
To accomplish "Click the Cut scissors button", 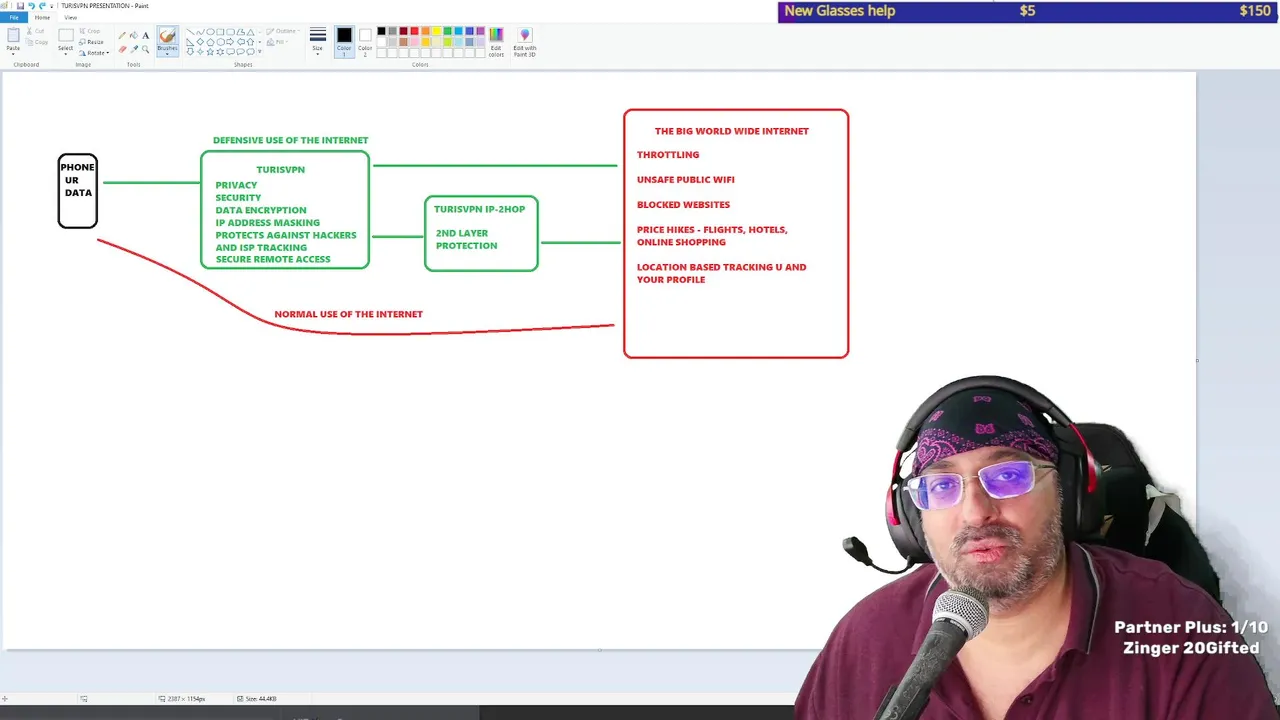I will click(x=36, y=31).
